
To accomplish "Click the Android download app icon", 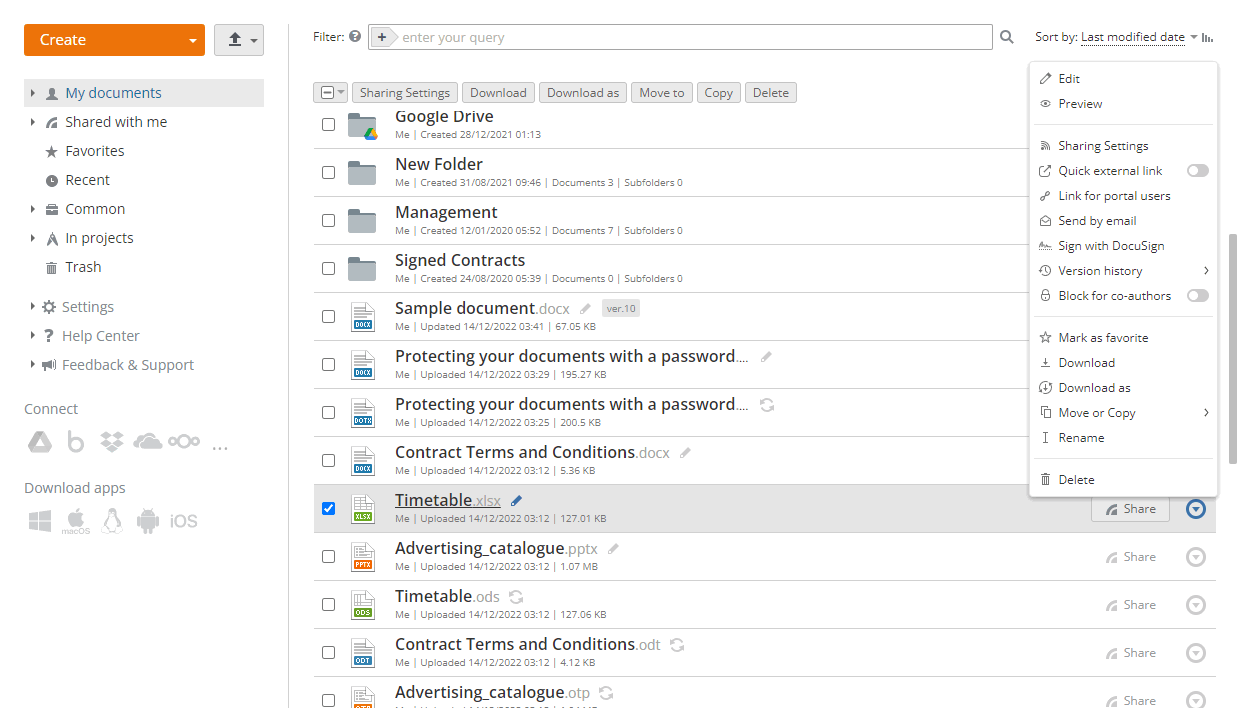I will [x=147, y=520].
